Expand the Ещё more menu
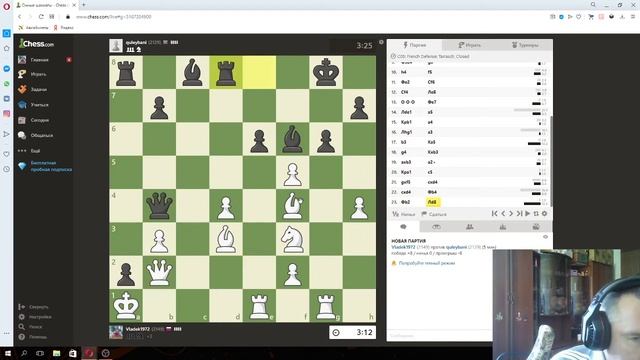The image size is (640, 360). click(35, 151)
